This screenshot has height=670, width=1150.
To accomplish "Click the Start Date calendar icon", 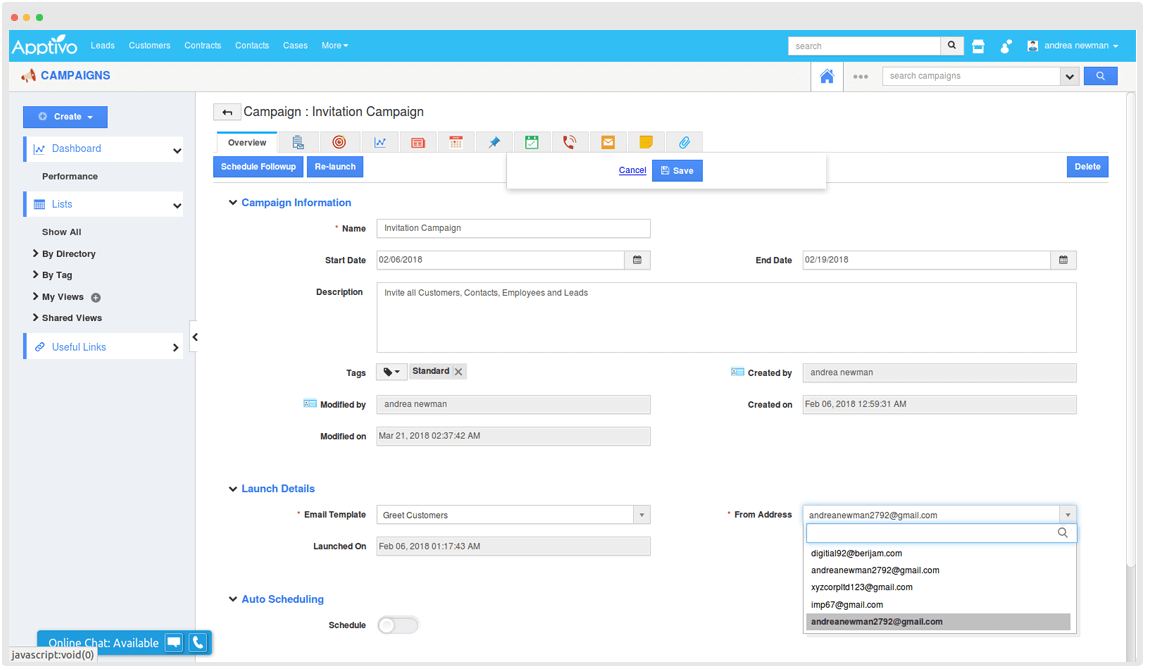I will tap(637, 260).
